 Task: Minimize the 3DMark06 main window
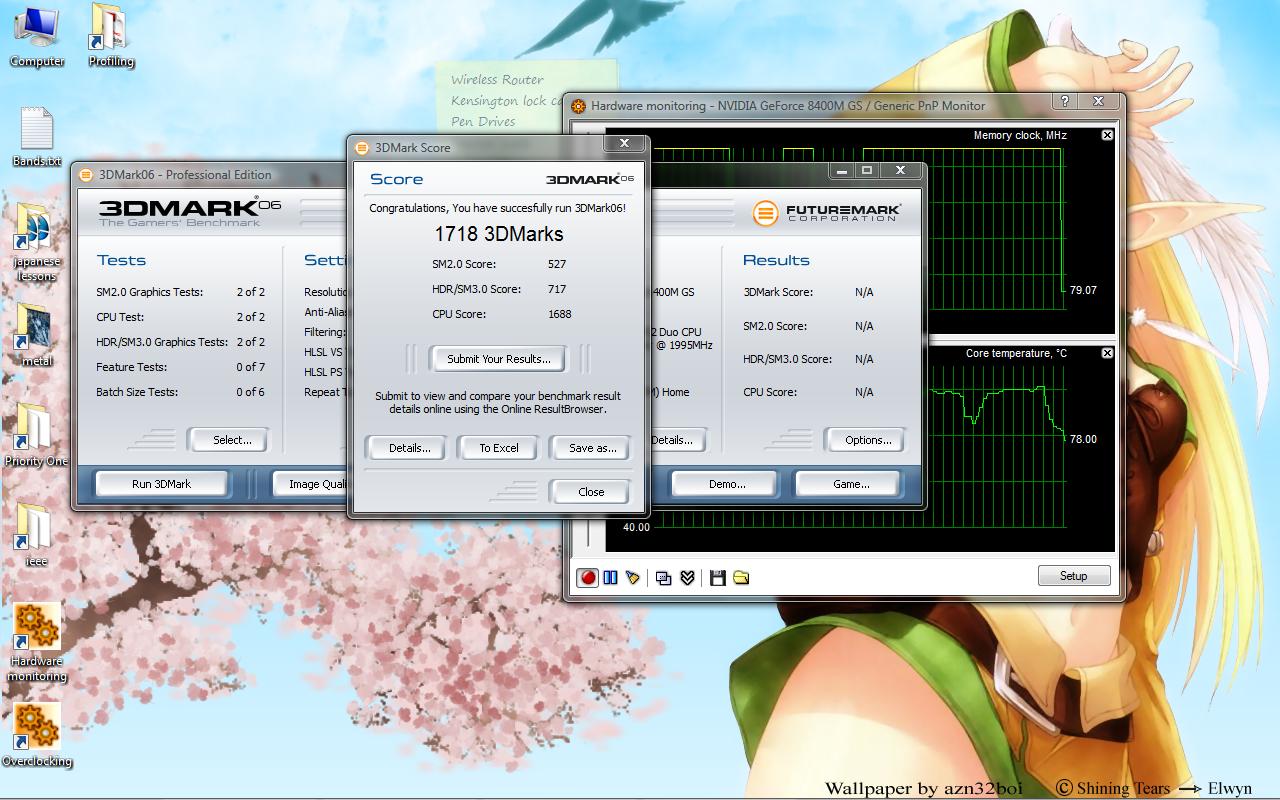point(843,170)
